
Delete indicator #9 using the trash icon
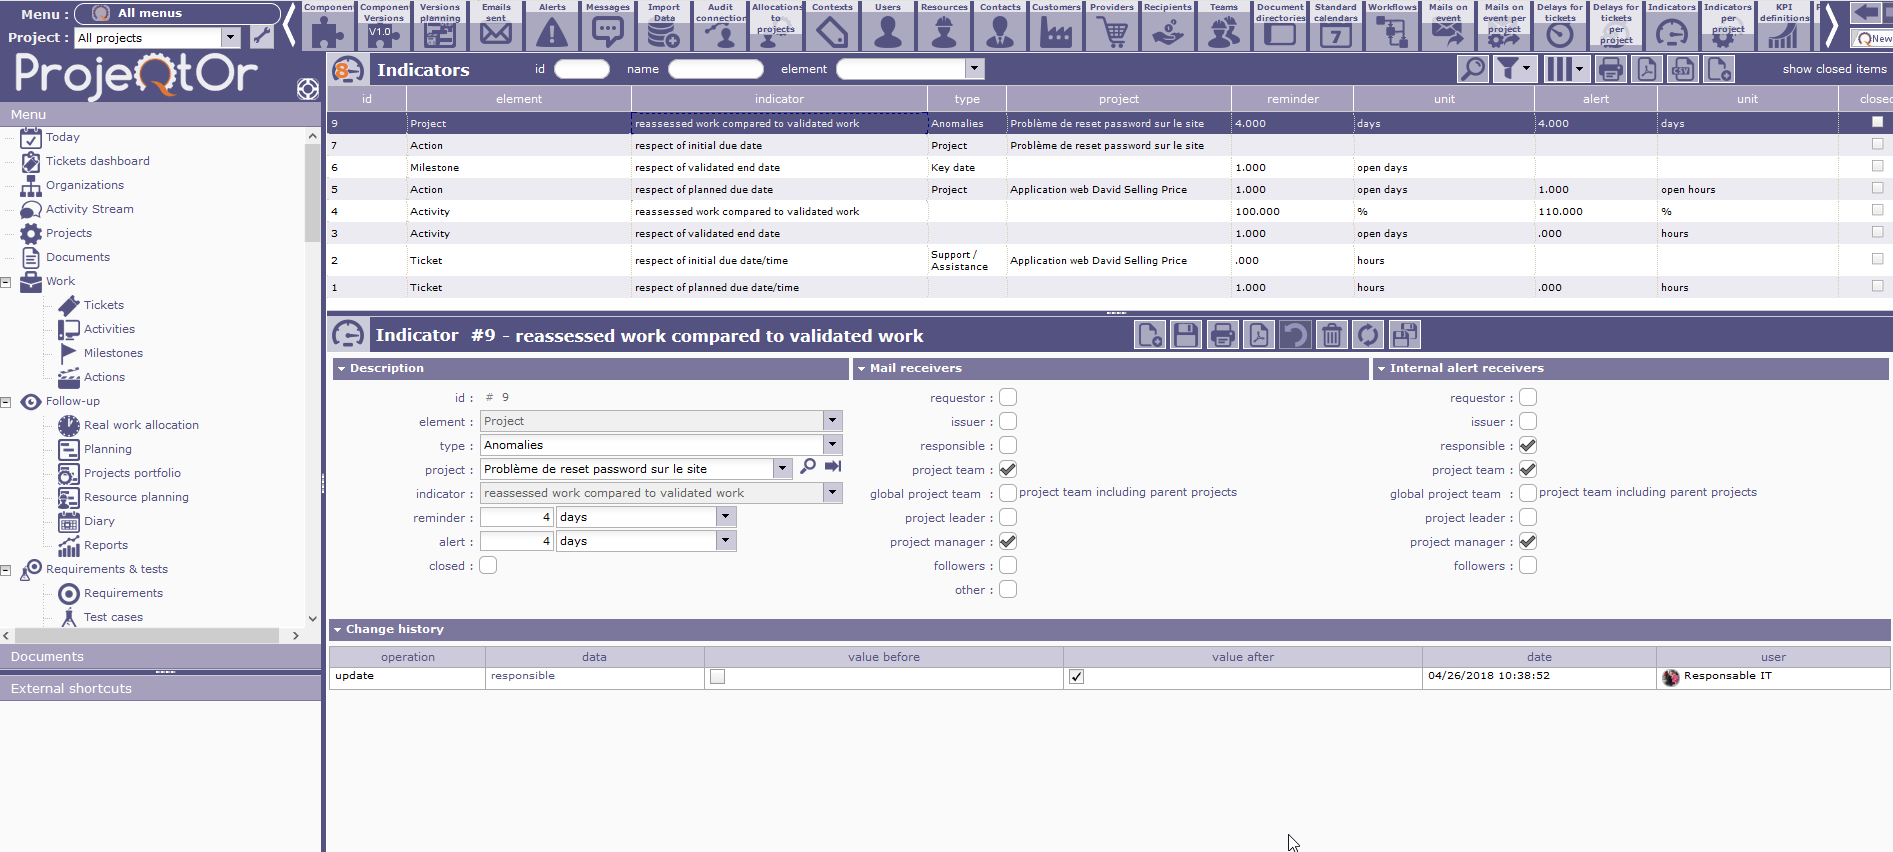(x=1331, y=335)
